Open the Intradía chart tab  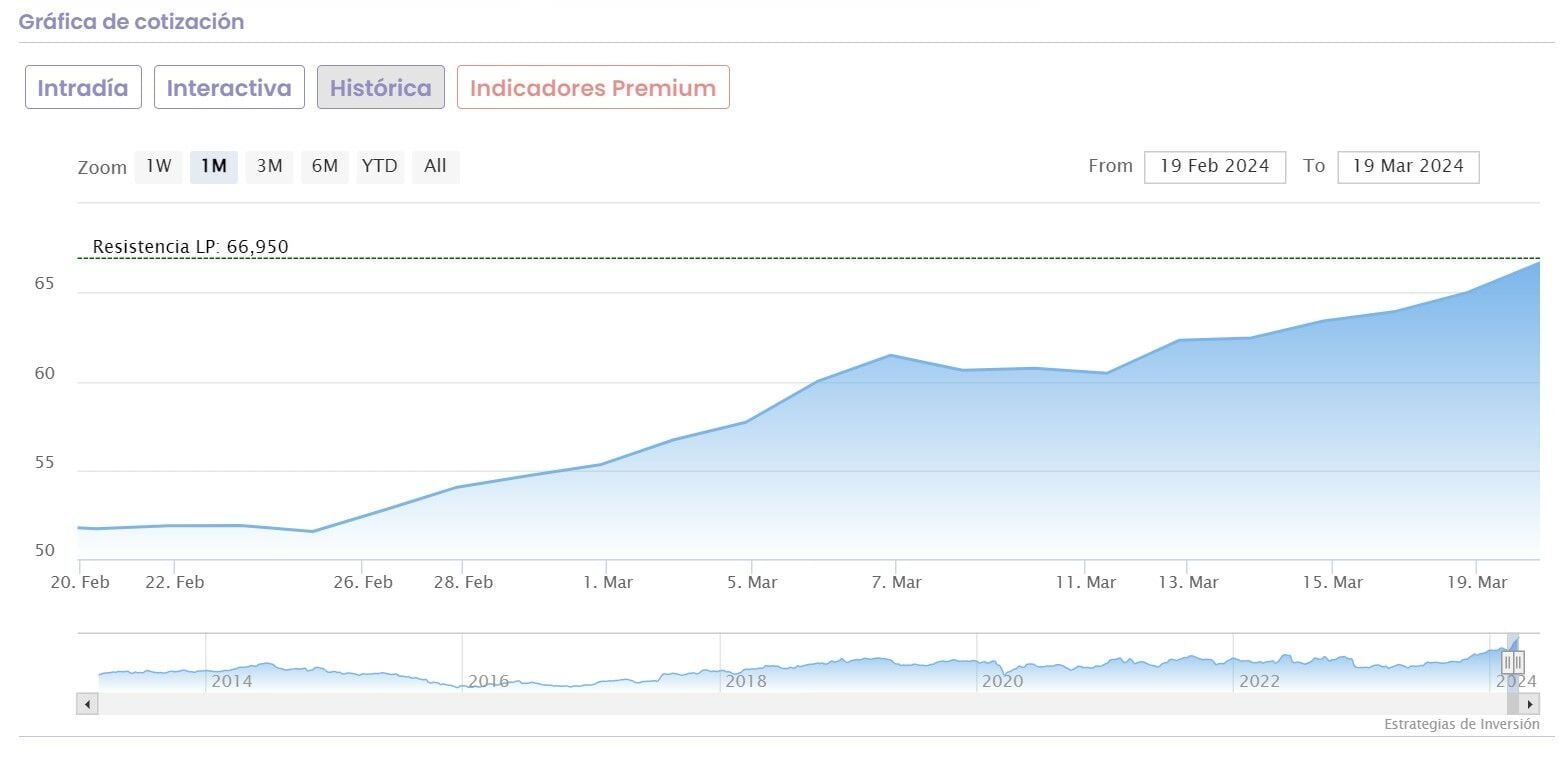[x=83, y=88]
